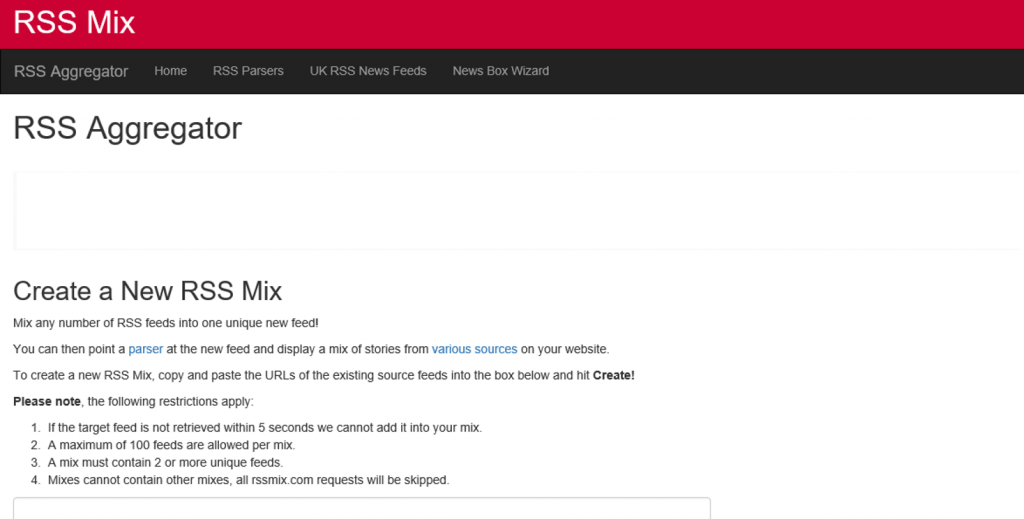This screenshot has width=1024, height=519.
Task: Click the rssmix.com requests skipped item
Action: pyautogui.click(x=248, y=480)
